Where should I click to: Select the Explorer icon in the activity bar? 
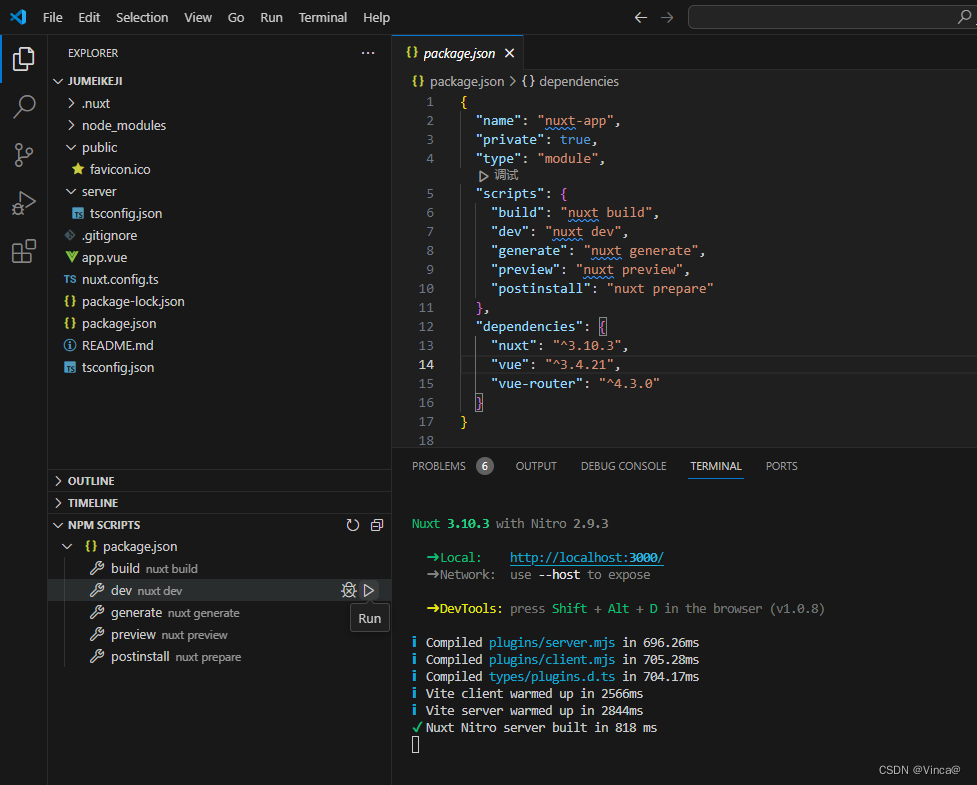click(x=24, y=59)
